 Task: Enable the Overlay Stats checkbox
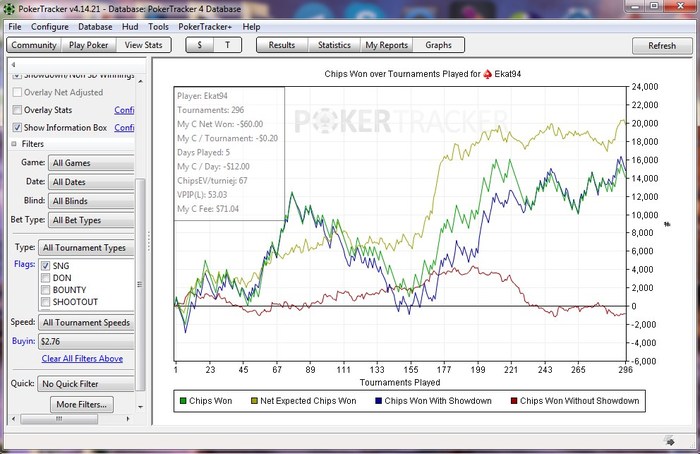pos(17,110)
